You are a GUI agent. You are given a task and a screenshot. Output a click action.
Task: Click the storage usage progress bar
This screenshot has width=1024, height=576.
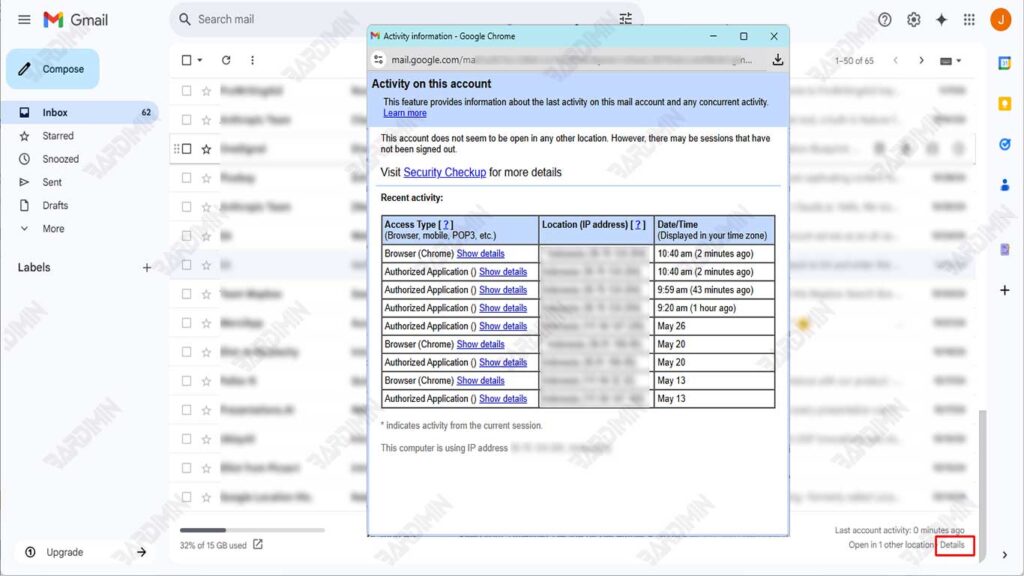click(252, 530)
